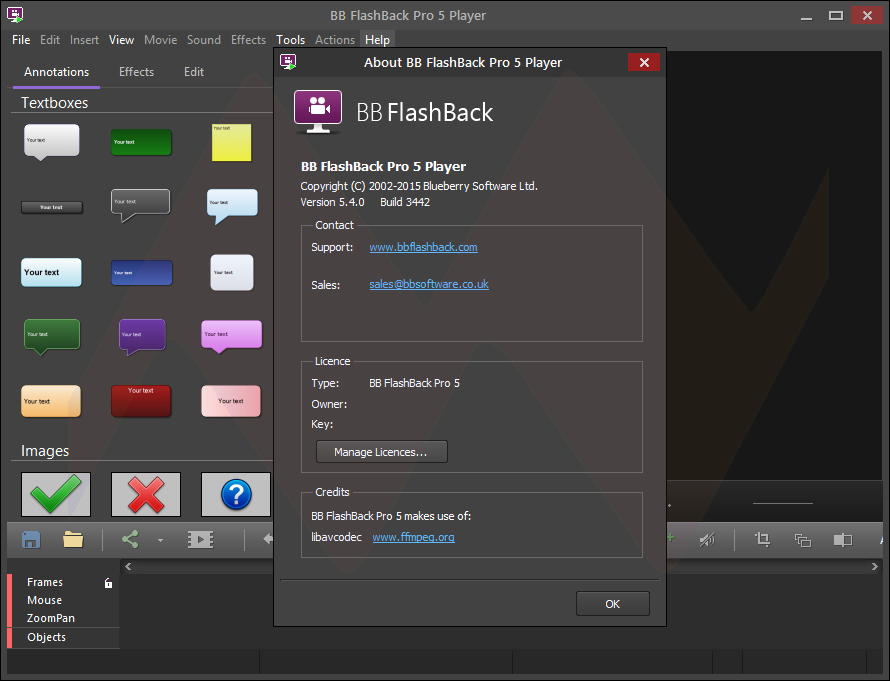
Task: Close the About BB FlashBack dialog
Action: pyautogui.click(x=644, y=62)
